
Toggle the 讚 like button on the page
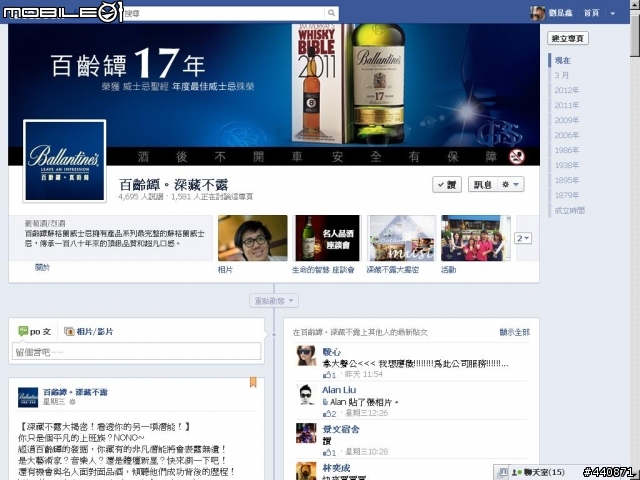(447, 184)
